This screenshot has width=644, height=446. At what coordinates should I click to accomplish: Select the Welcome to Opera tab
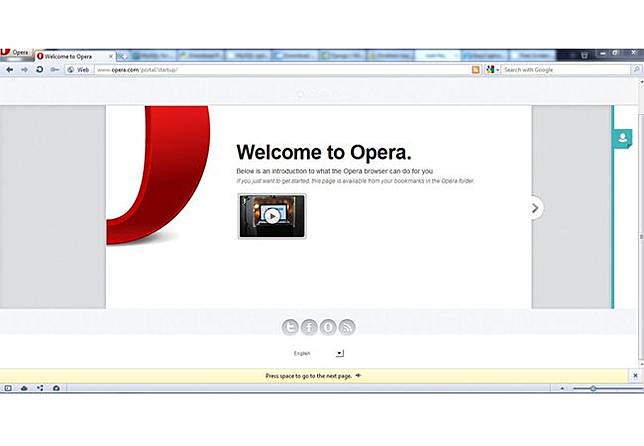click(x=70, y=56)
